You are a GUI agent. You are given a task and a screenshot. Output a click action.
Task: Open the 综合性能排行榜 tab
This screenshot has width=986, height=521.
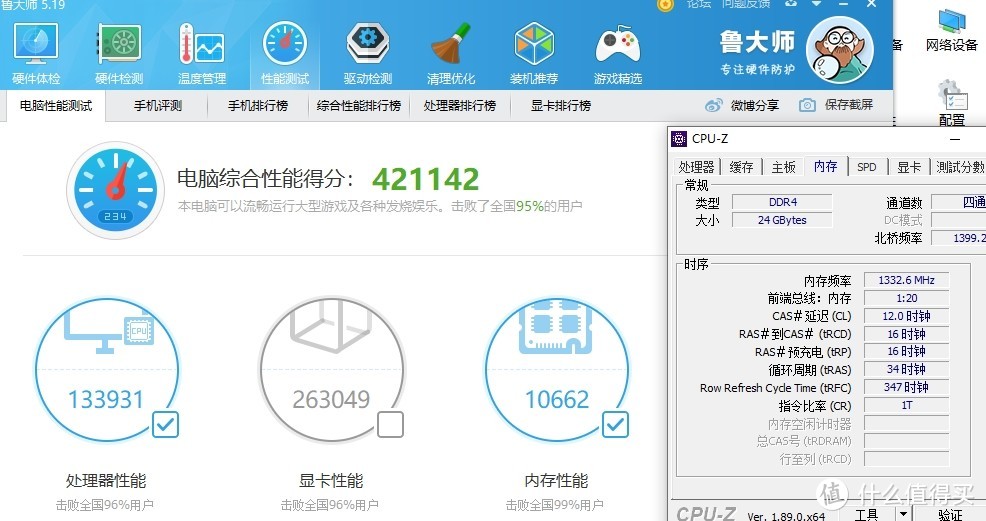tap(358, 106)
